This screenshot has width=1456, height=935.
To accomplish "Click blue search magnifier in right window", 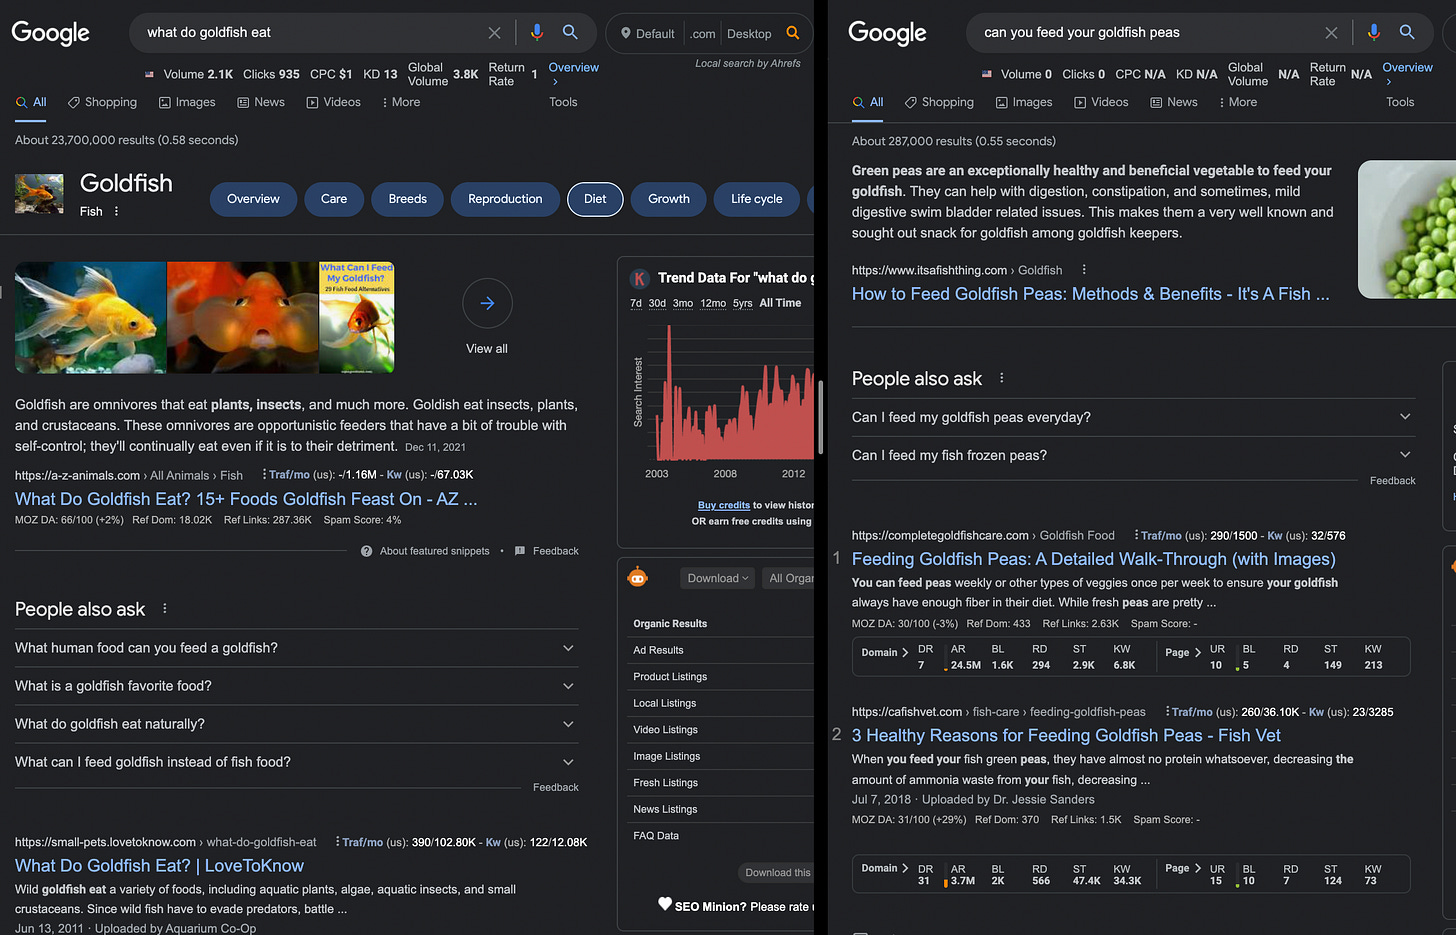I will (1407, 32).
